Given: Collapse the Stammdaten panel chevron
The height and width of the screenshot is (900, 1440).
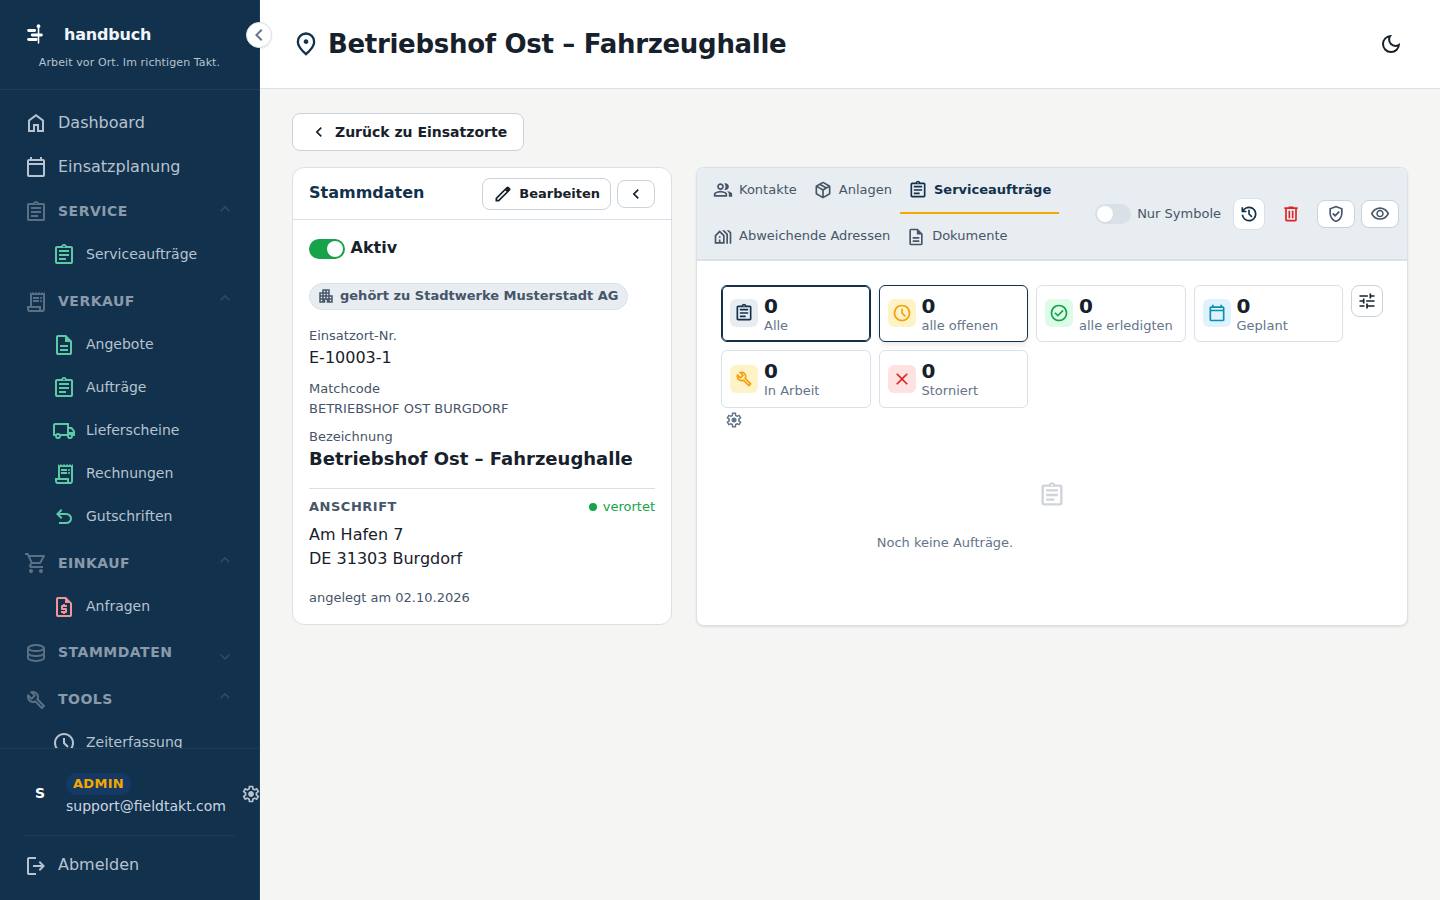Looking at the screenshot, I should point(636,194).
